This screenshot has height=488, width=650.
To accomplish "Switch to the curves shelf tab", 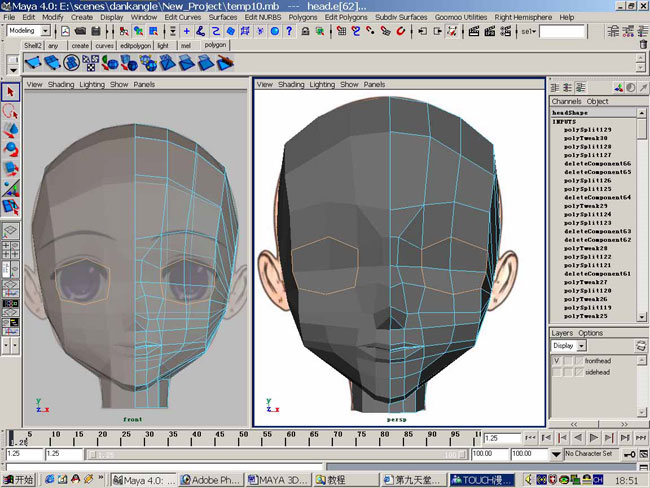I will [104, 46].
